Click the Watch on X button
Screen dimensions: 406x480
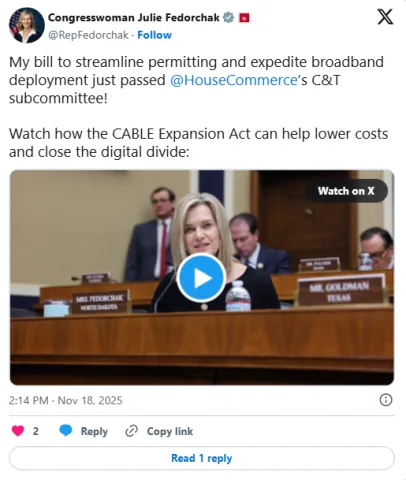[x=347, y=191]
